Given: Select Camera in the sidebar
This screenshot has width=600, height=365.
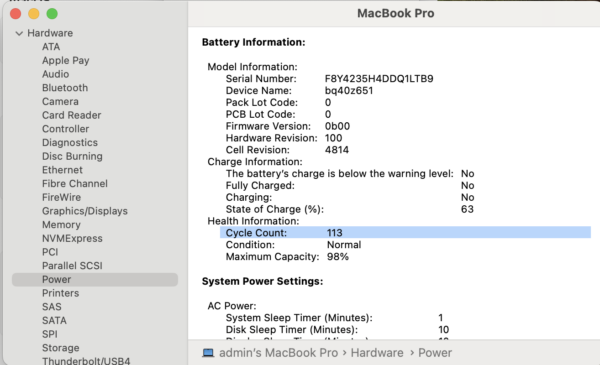Looking at the screenshot, I should (60, 102).
